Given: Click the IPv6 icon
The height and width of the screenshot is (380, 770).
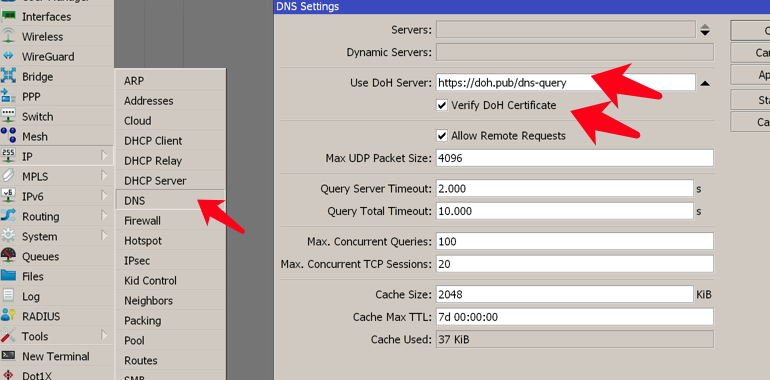Looking at the screenshot, I should point(8,196).
